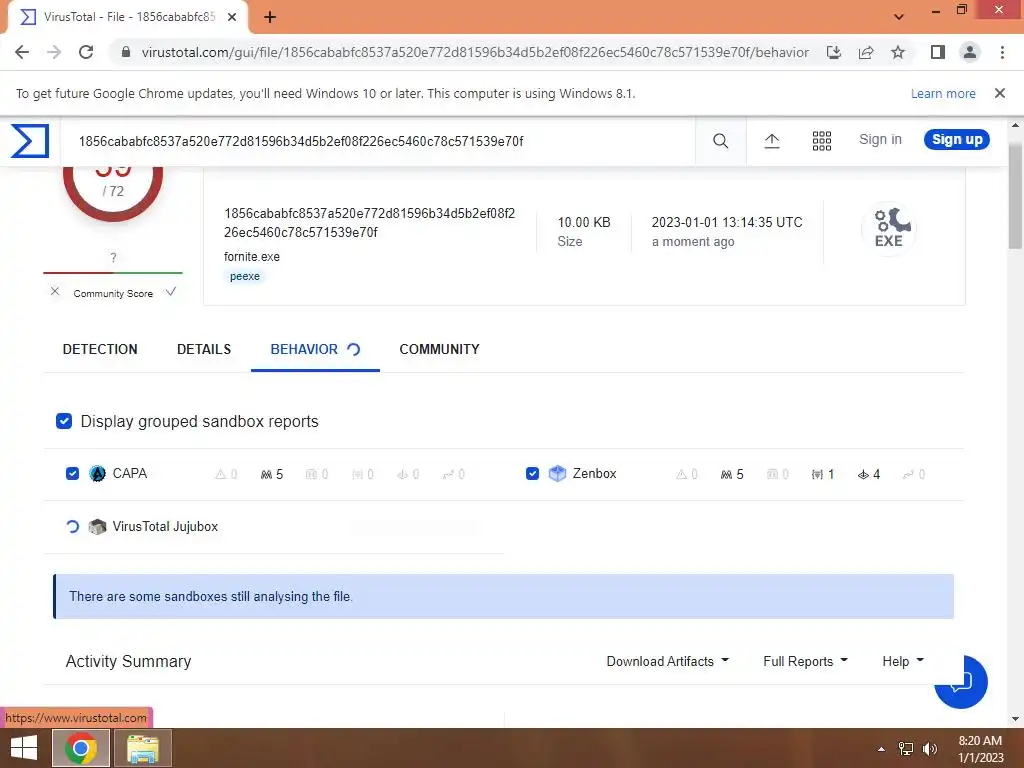1024x768 pixels.
Task: Click the search magnifier icon
Action: pyautogui.click(x=720, y=140)
